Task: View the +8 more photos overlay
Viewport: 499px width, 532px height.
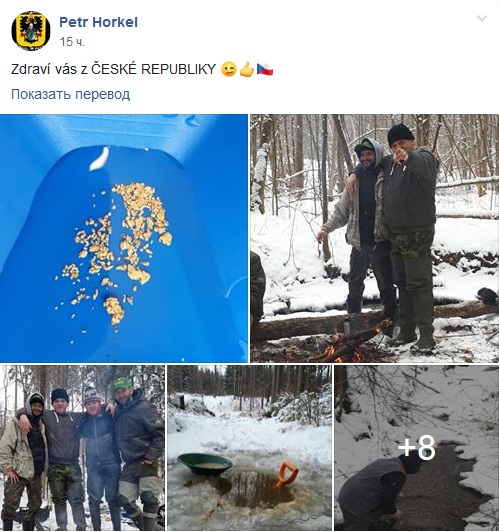Action: point(417,448)
